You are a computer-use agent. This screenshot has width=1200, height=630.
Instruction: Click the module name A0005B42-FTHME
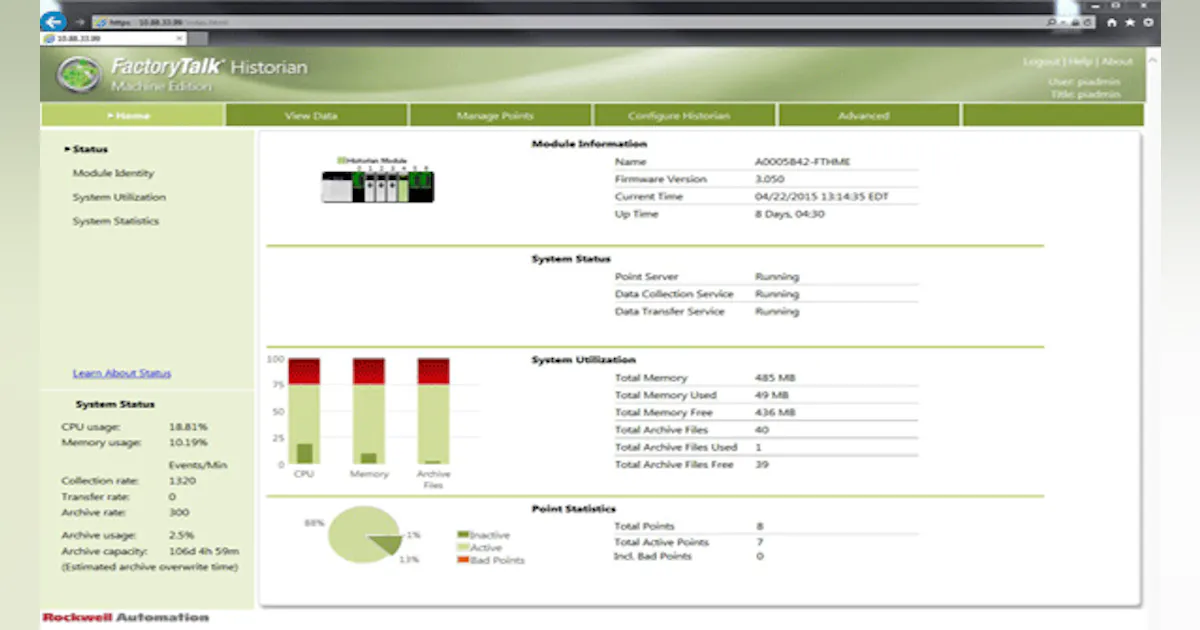click(x=803, y=162)
